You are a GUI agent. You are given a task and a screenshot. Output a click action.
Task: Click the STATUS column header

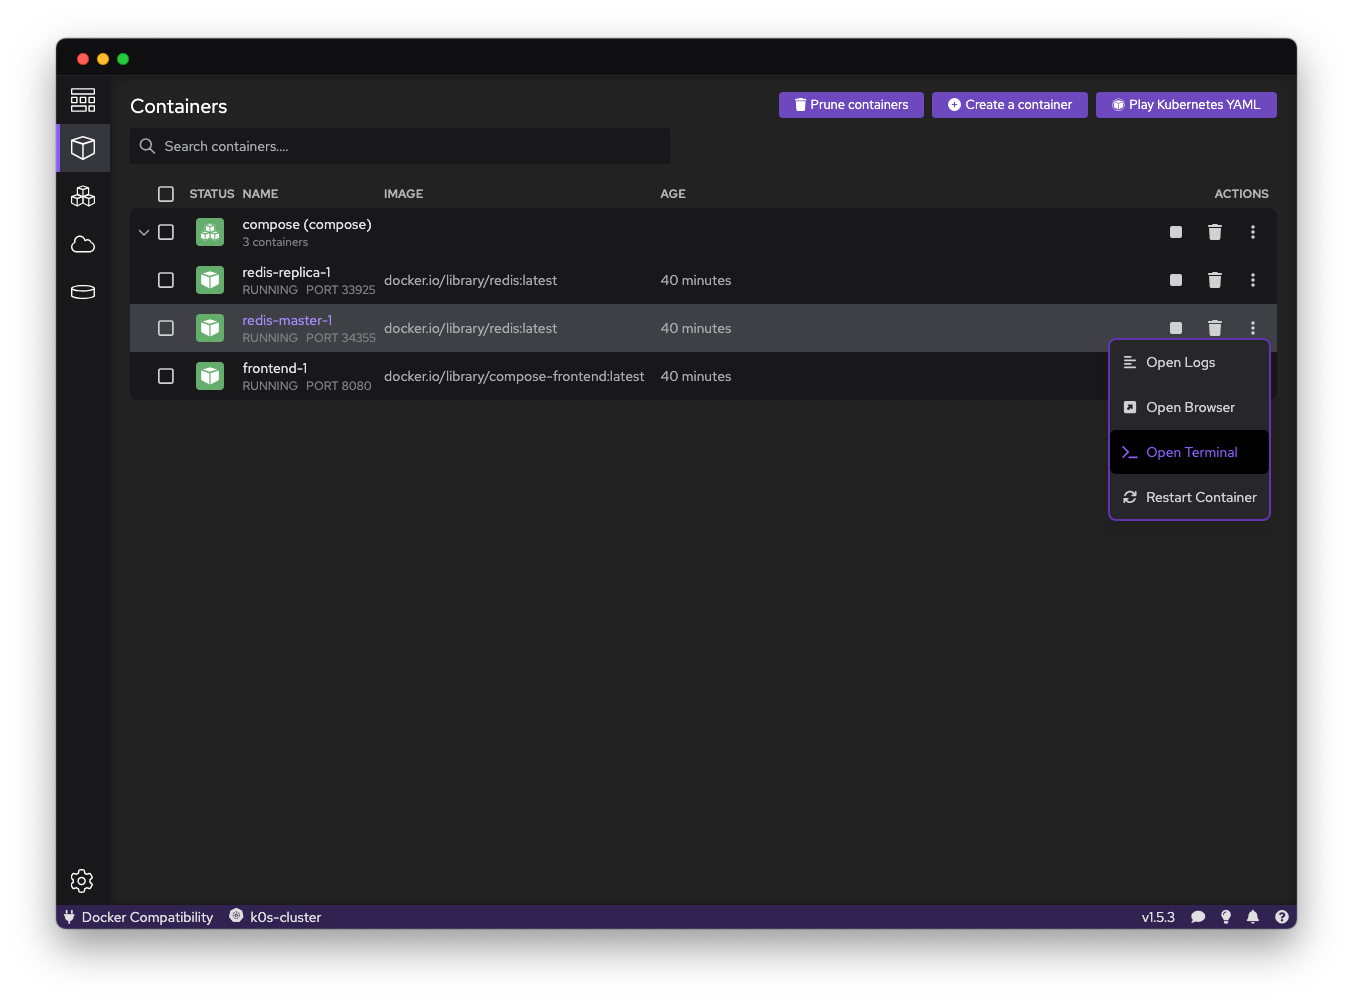(x=212, y=194)
